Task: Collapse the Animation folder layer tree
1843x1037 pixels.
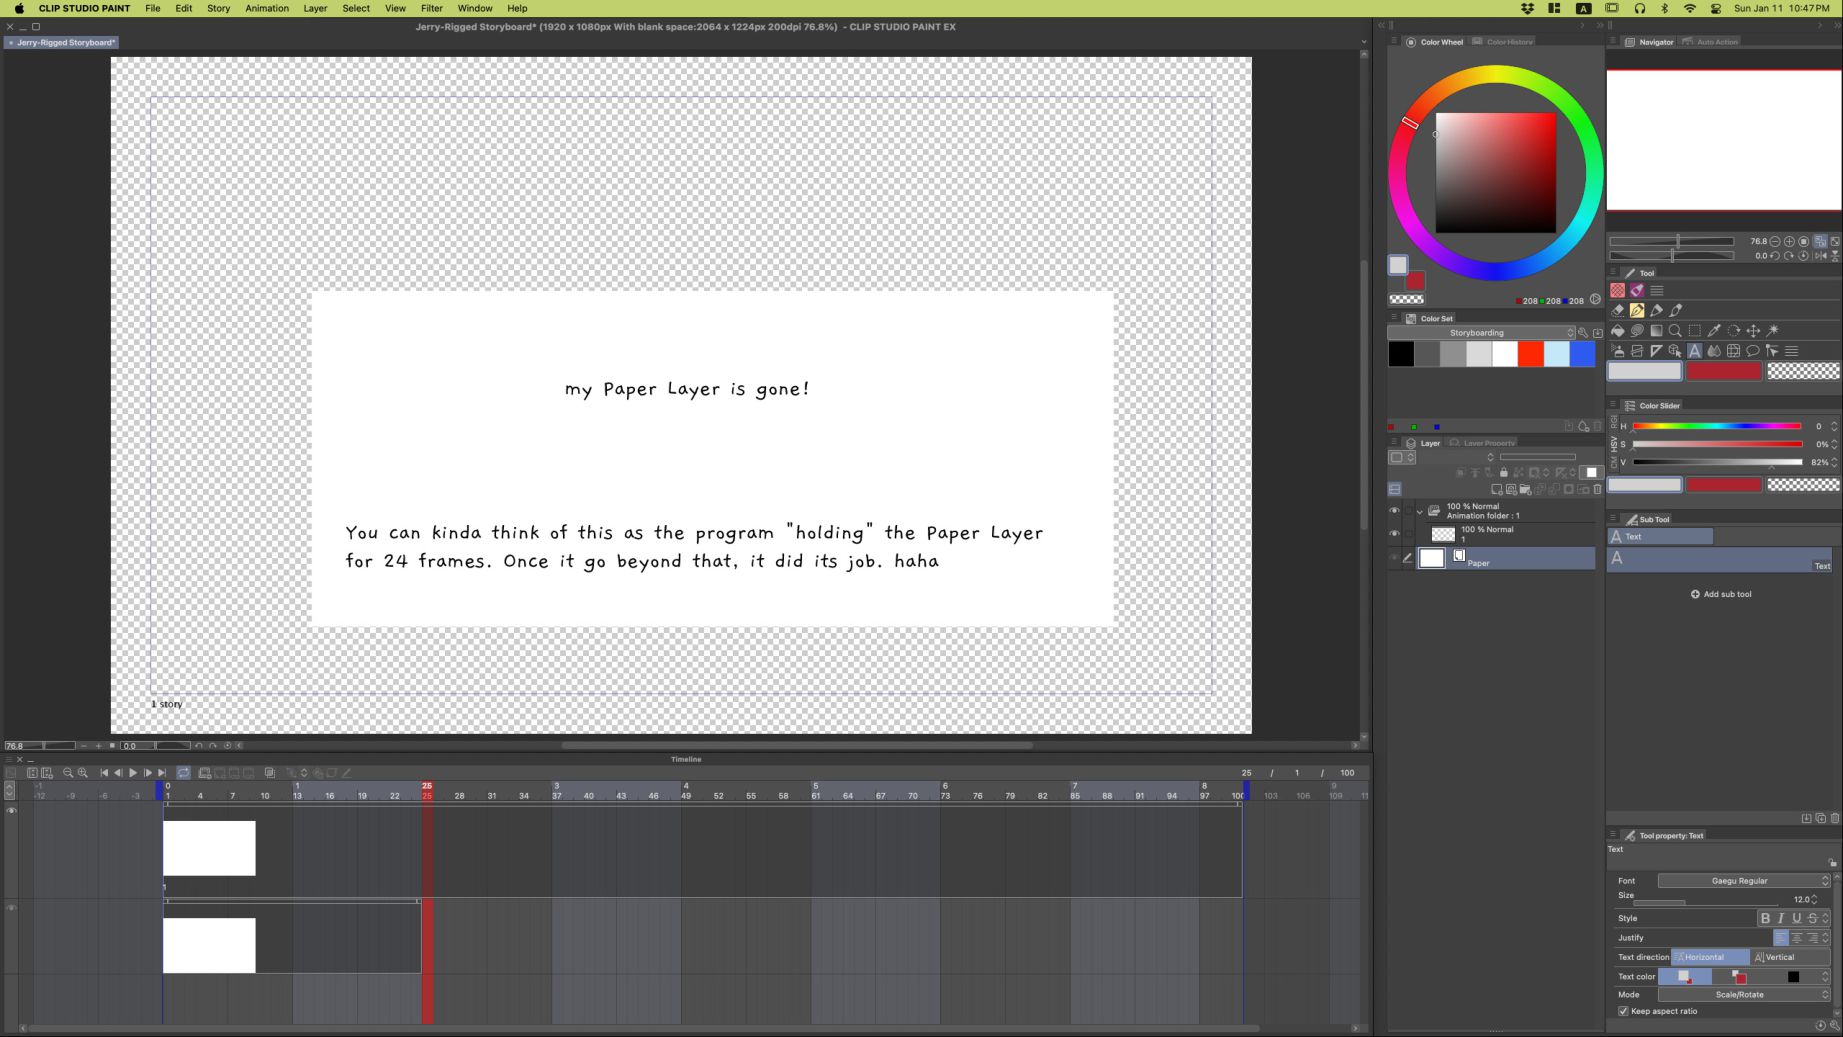Action: 1419,511
